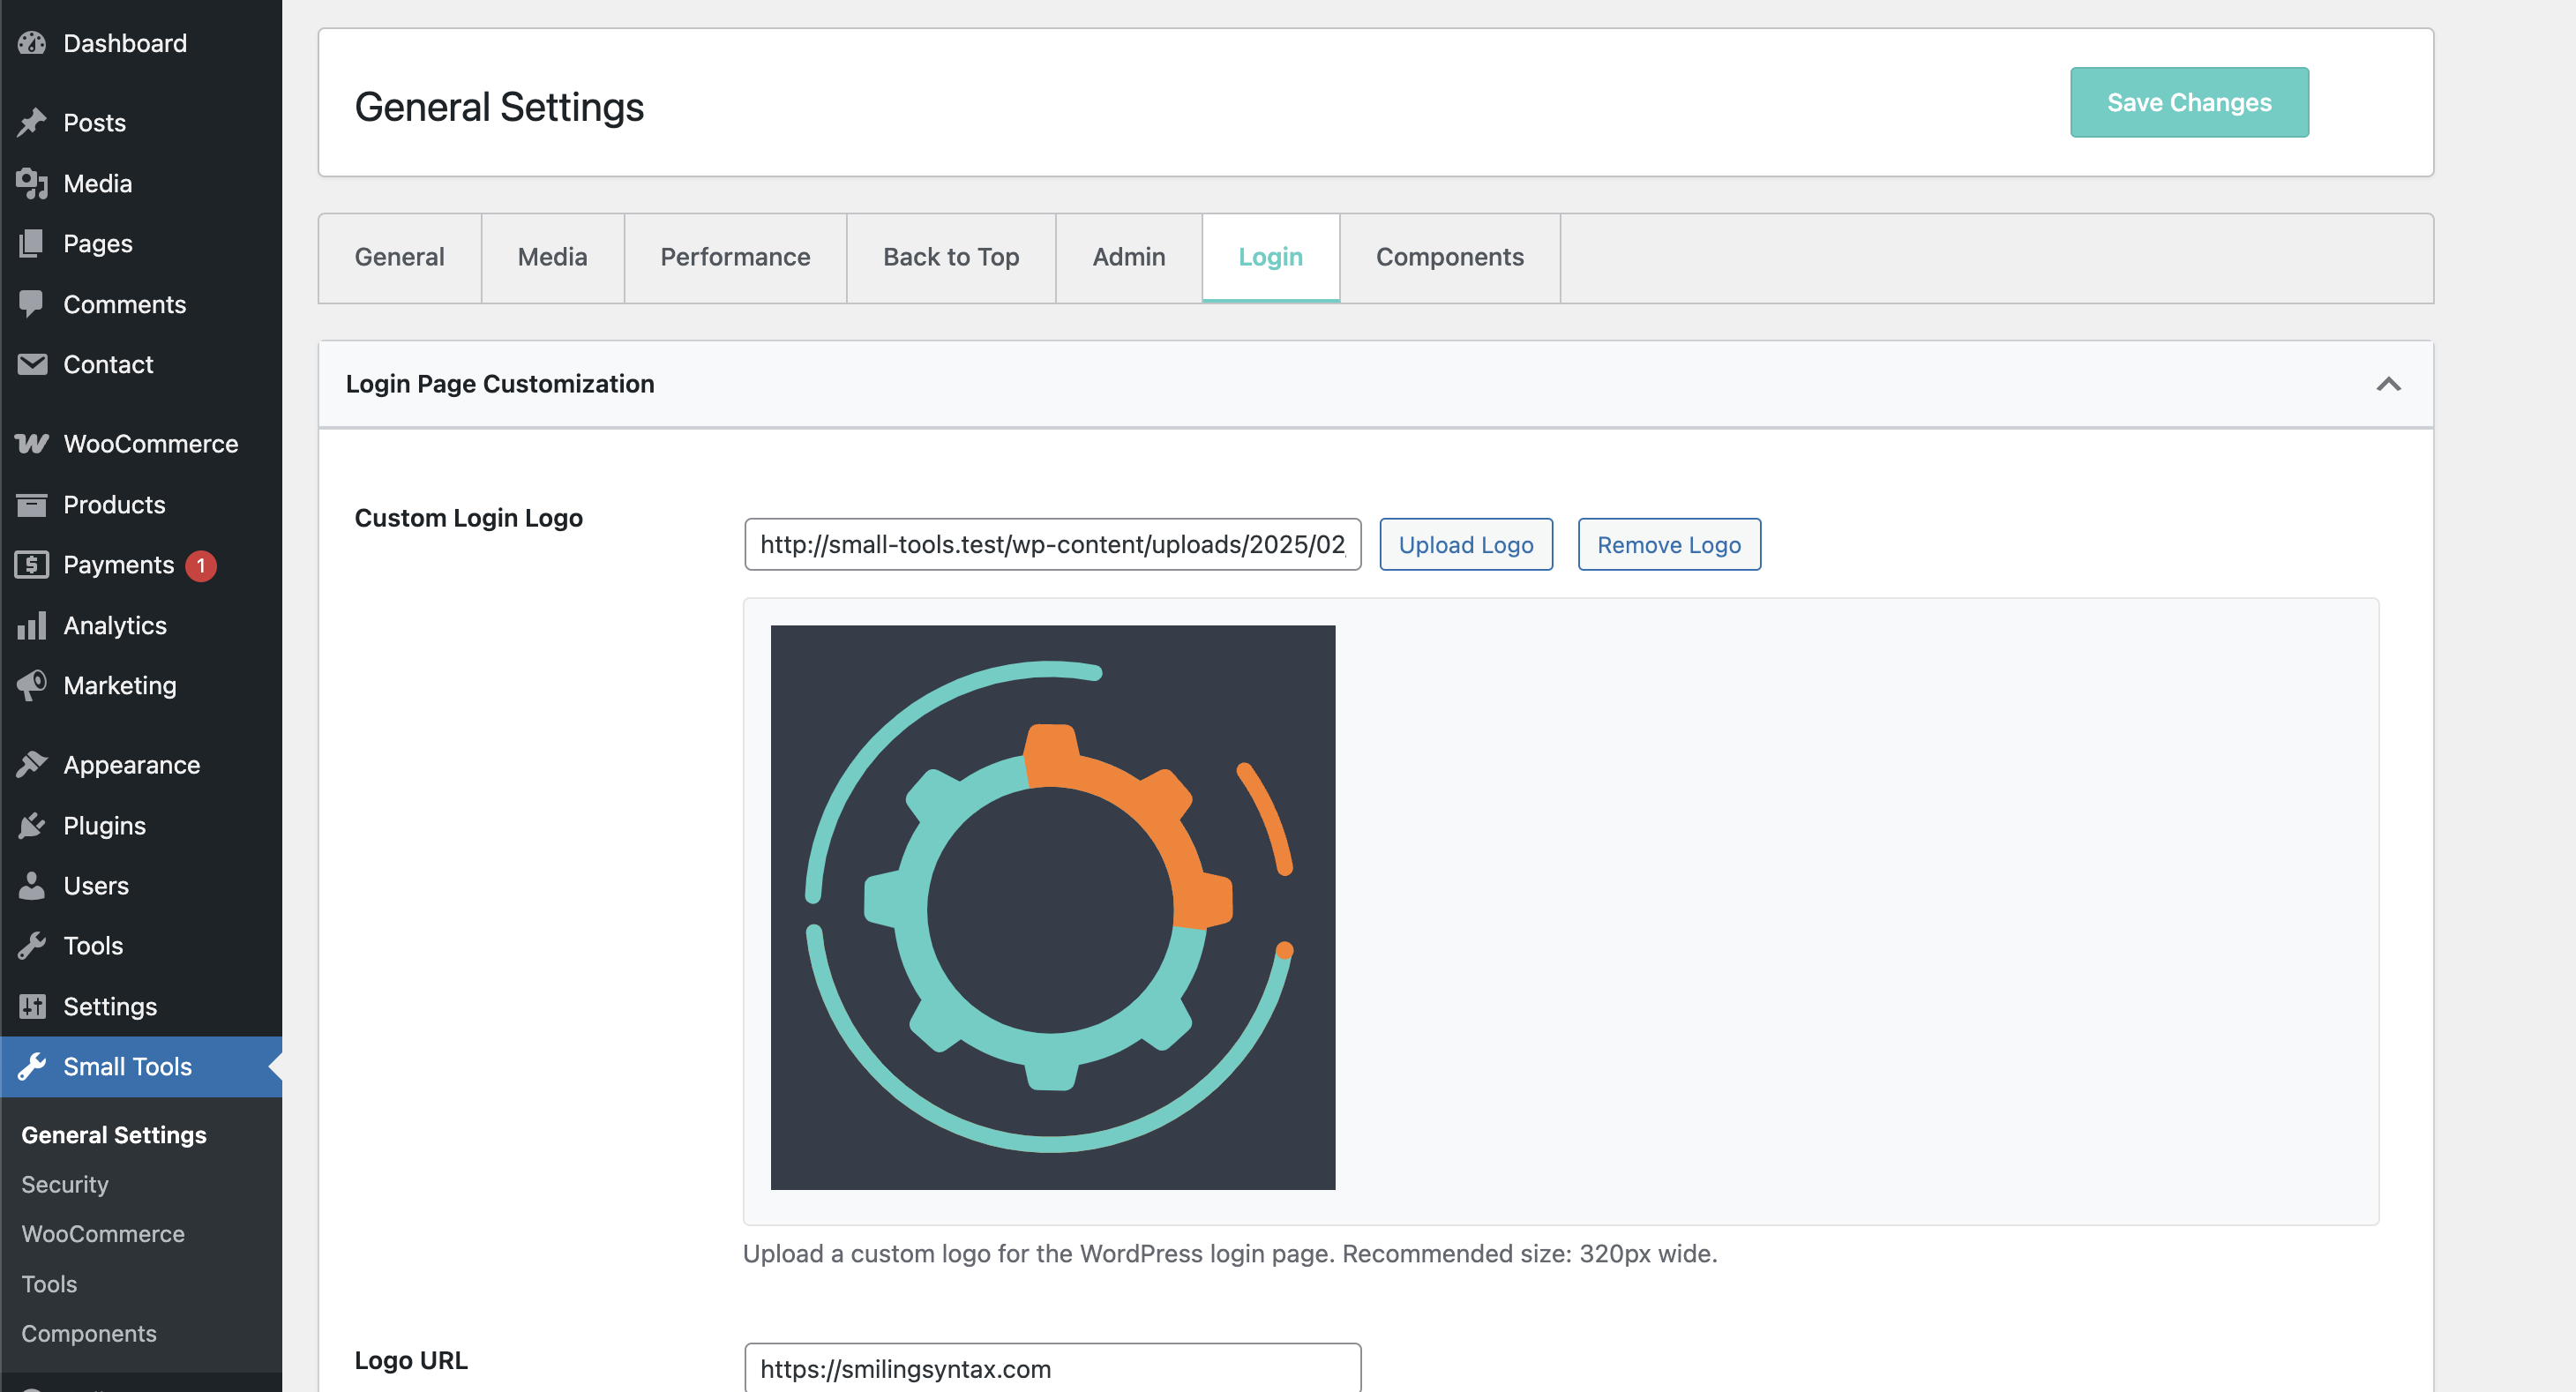Click the Comments speech bubble icon

pyautogui.click(x=32, y=303)
